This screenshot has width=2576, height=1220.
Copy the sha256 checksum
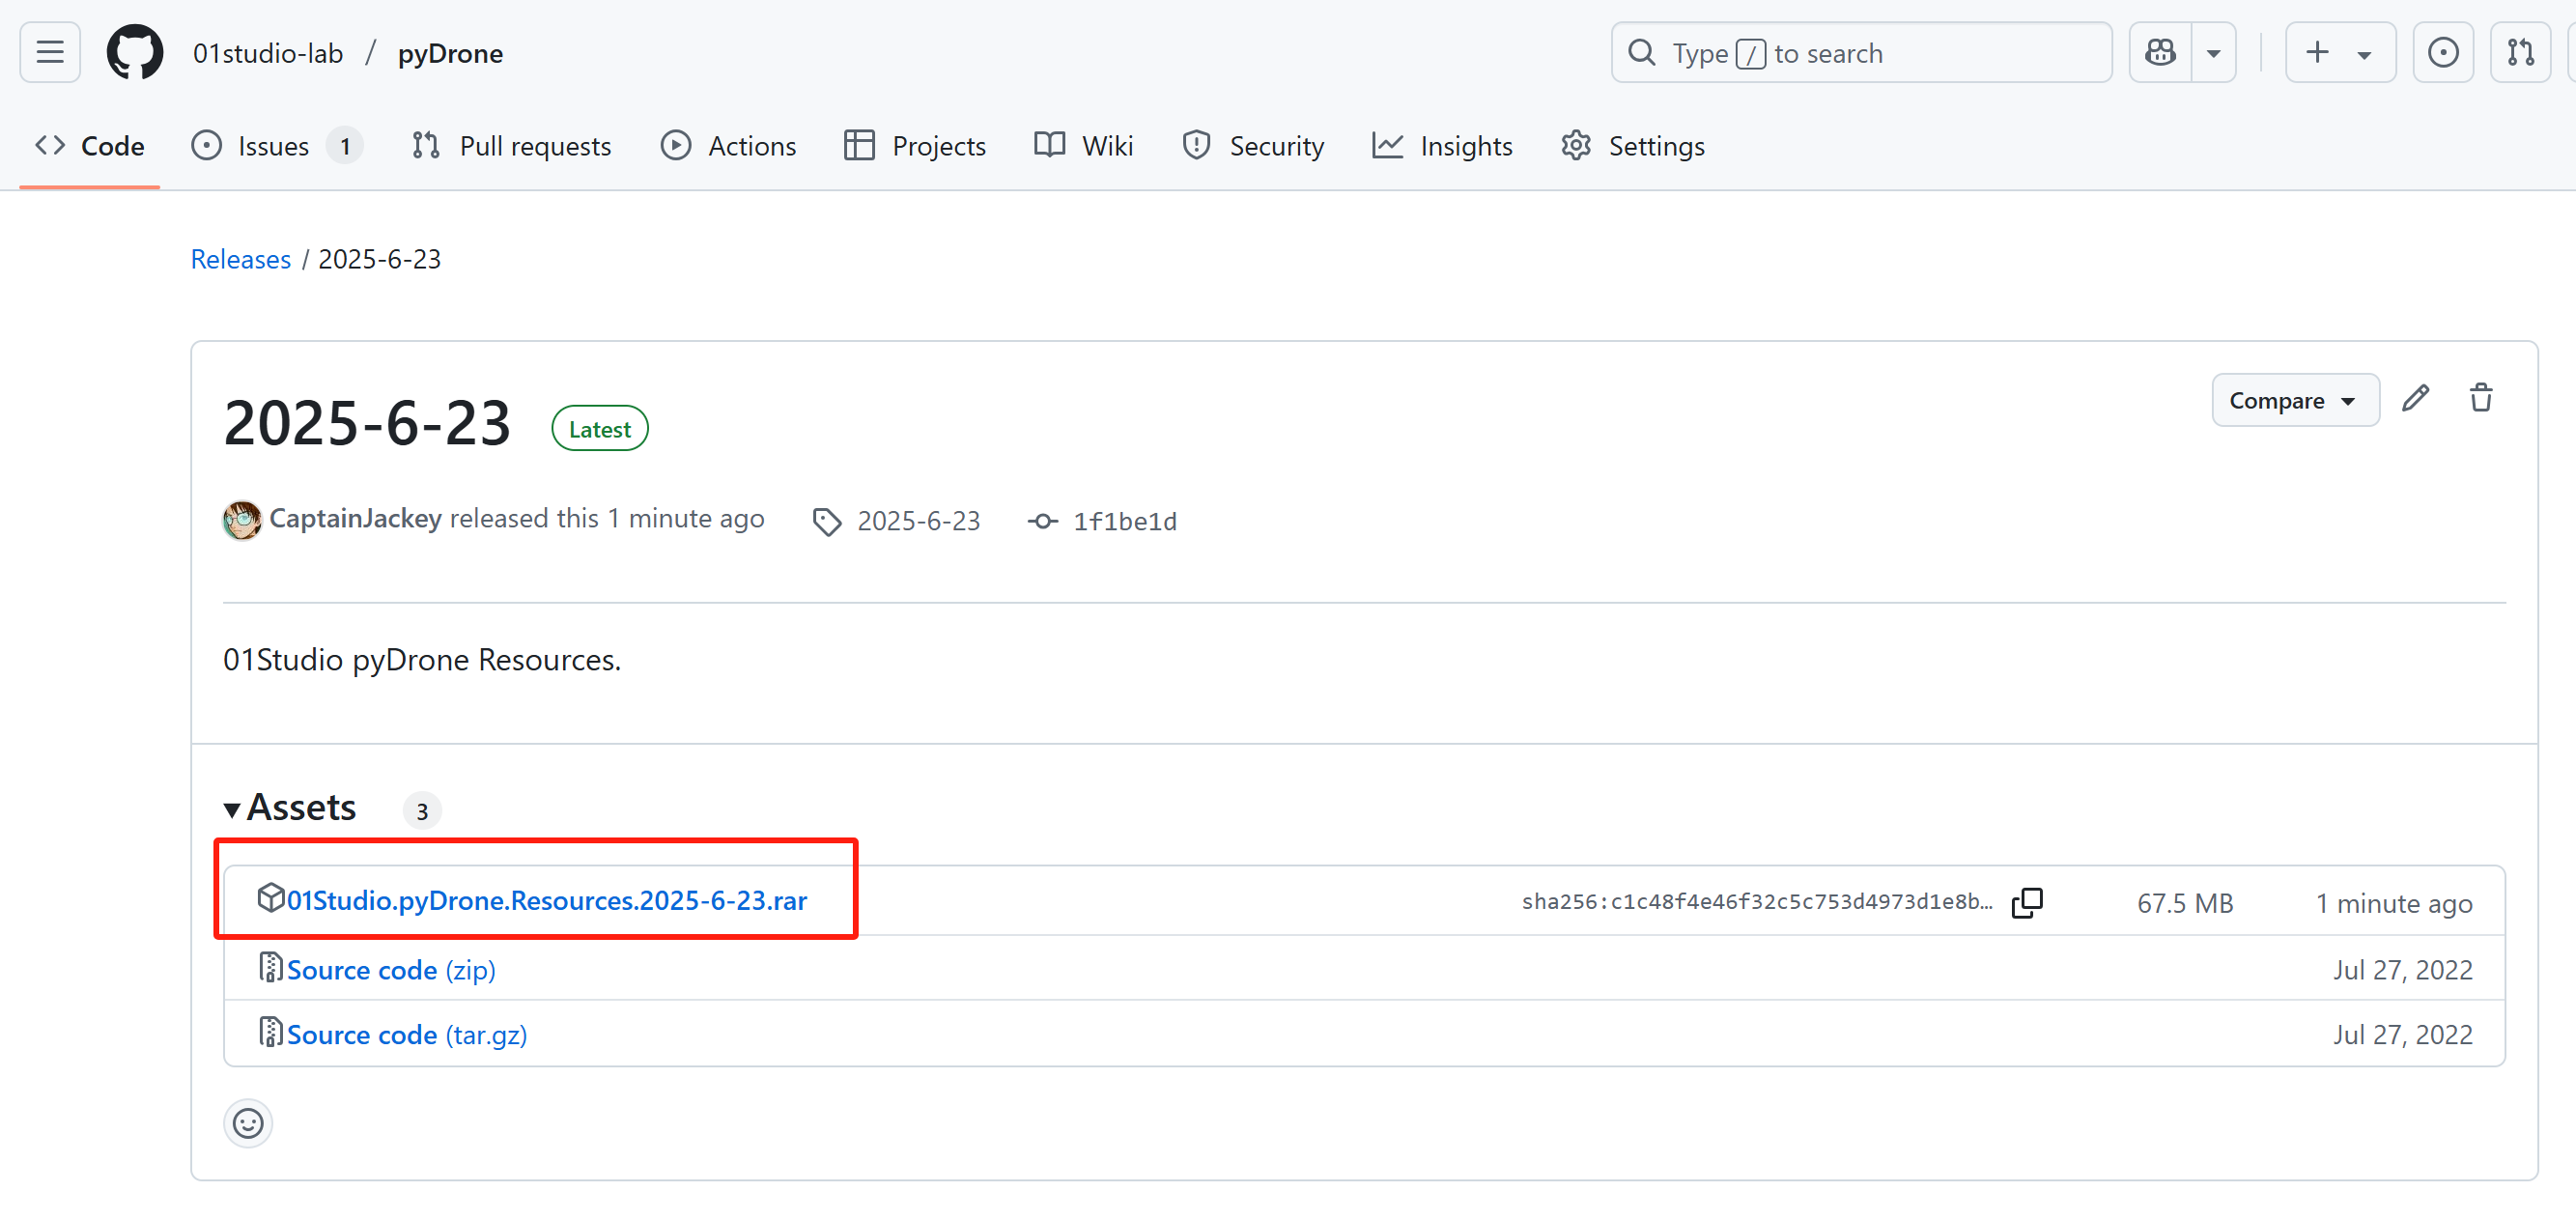tap(2026, 902)
